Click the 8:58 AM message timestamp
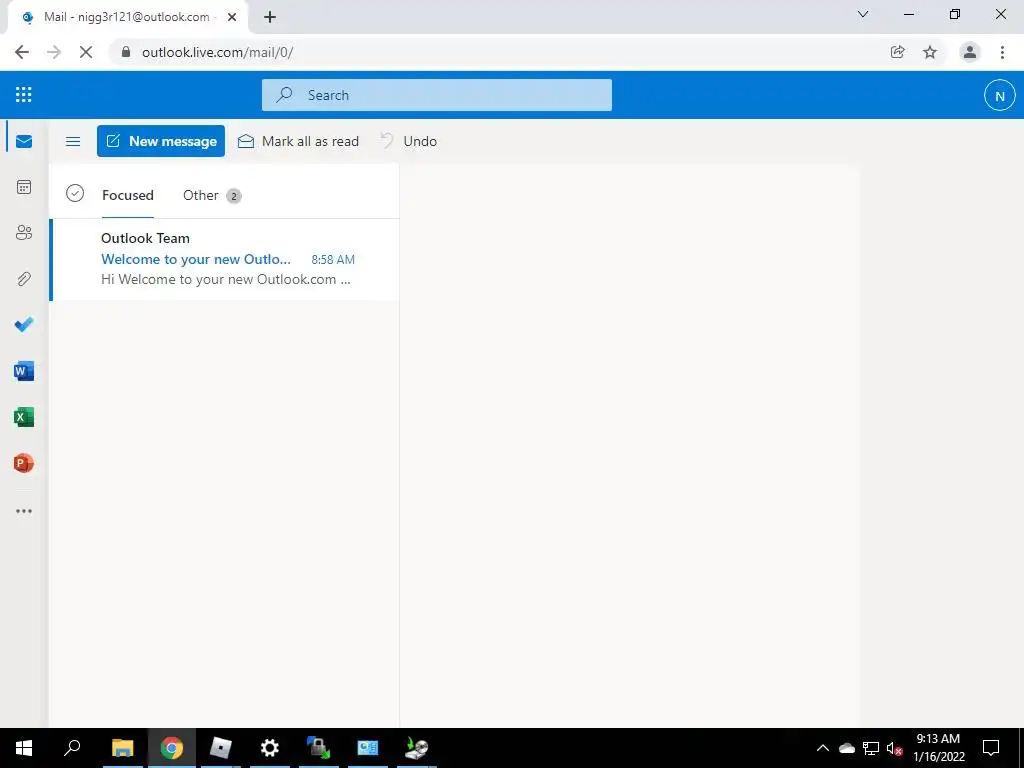The image size is (1024, 768). 333,259
